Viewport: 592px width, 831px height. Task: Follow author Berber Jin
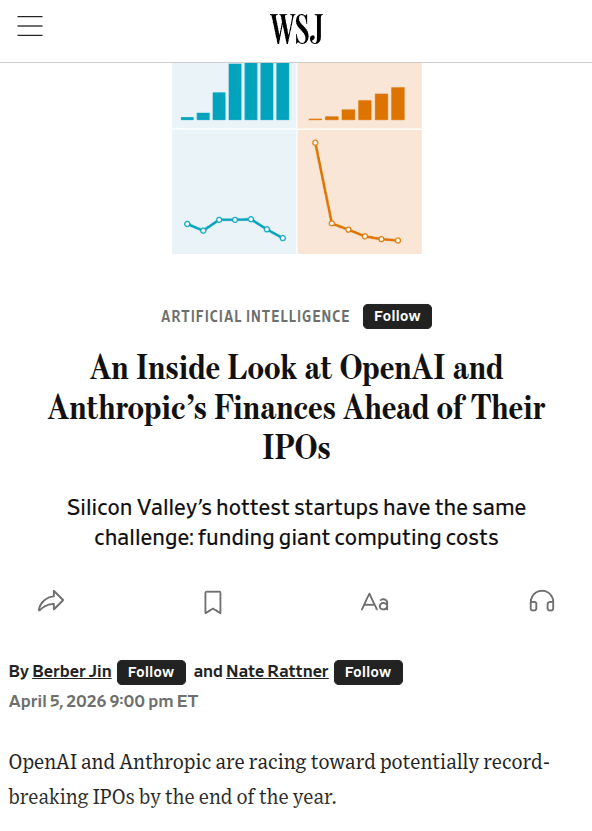point(151,672)
